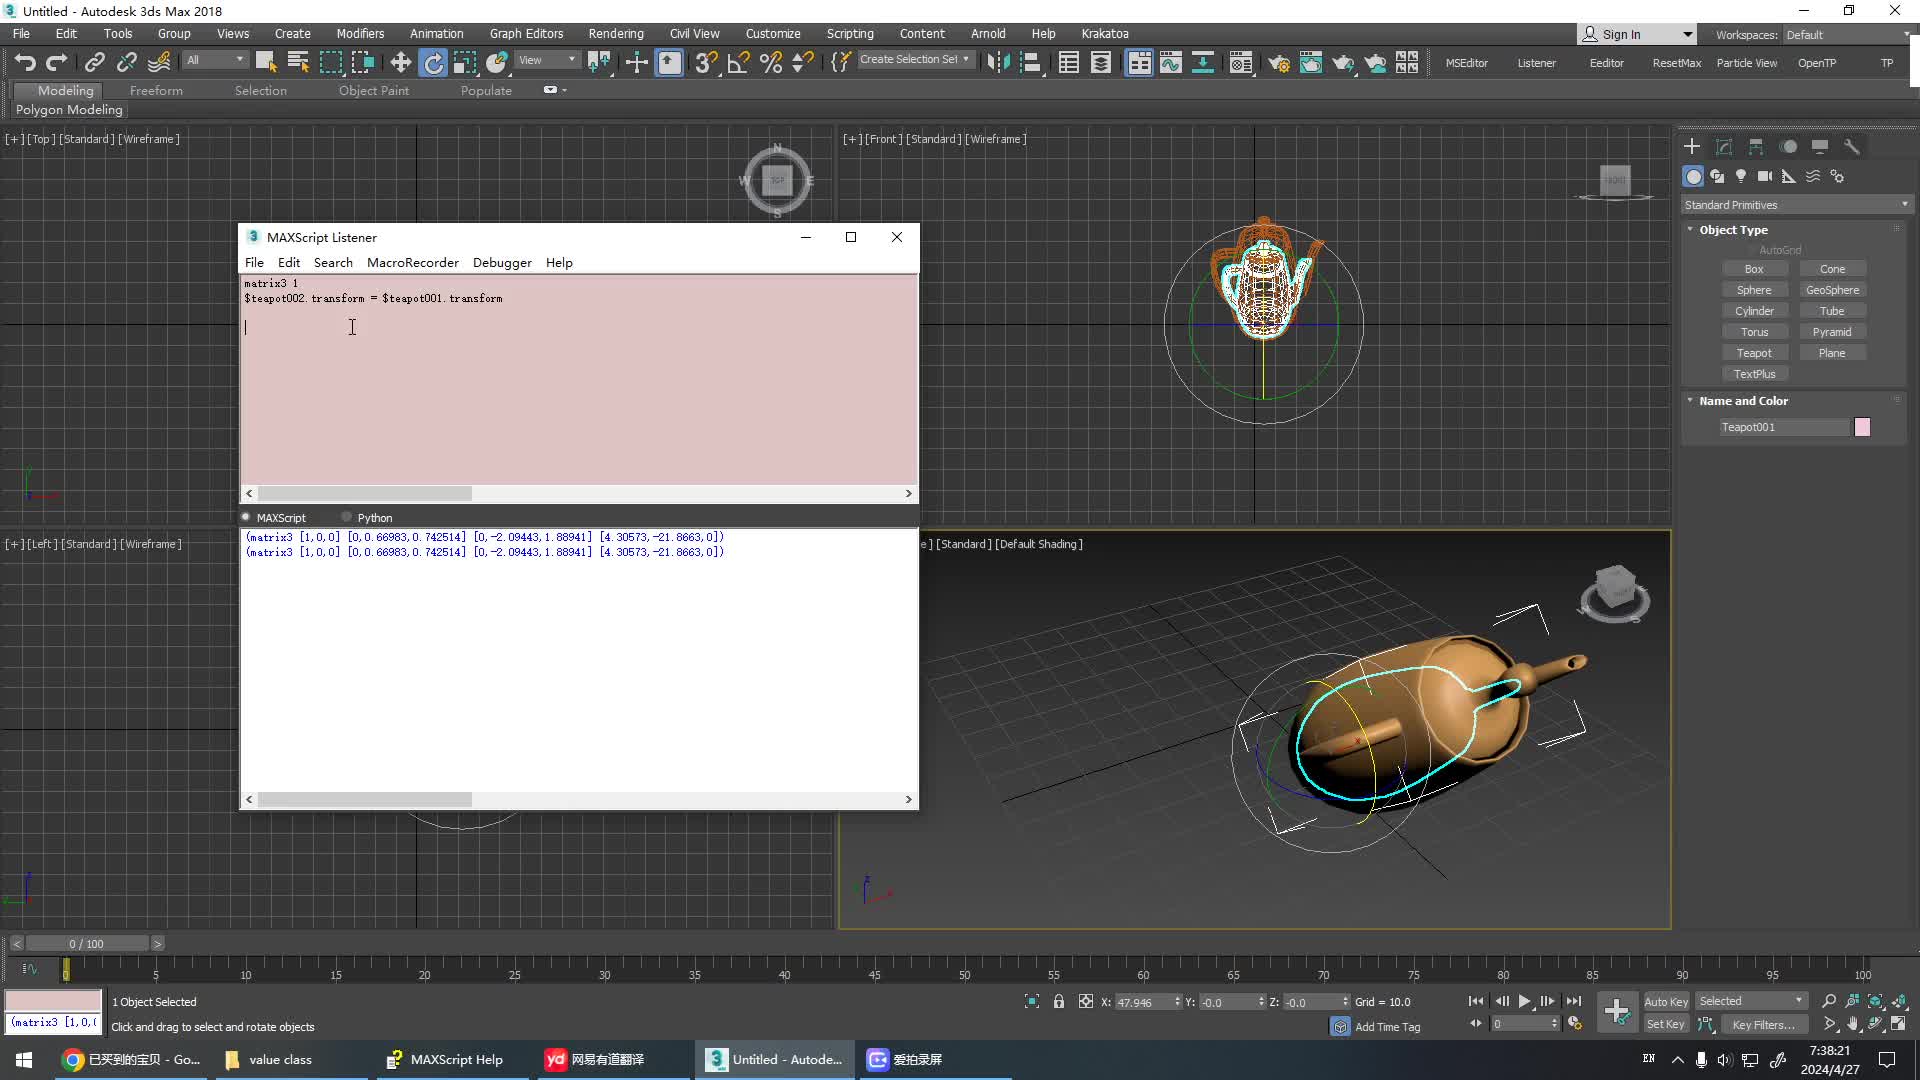
Task: Switch to the Hierarchy panel icon
Action: (x=1756, y=147)
